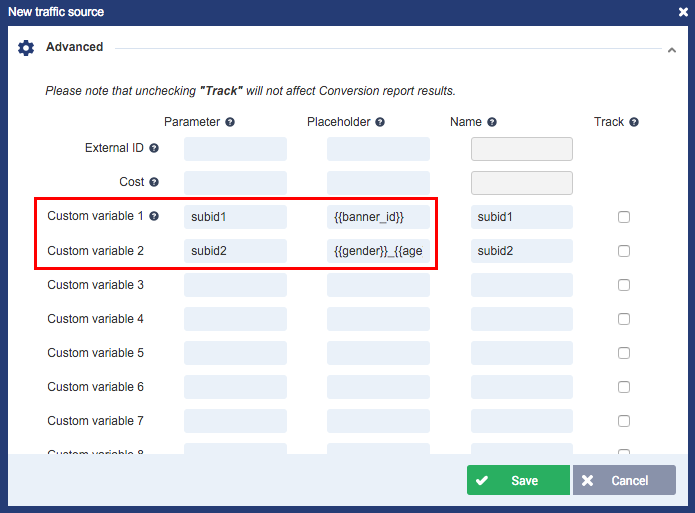Image resolution: width=695 pixels, height=513 pixels.
Task: Click help icon beside Cost label
Action: 154,182
